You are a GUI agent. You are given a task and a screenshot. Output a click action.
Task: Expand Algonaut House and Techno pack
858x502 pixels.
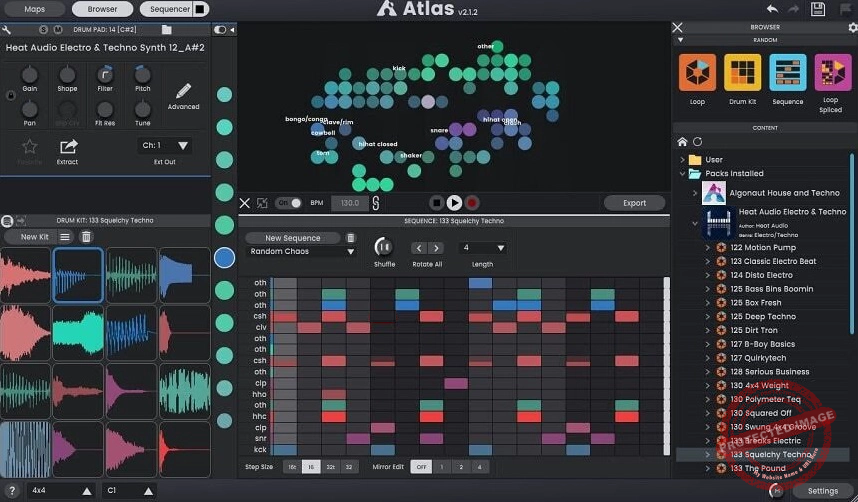[x=695, y=193]
